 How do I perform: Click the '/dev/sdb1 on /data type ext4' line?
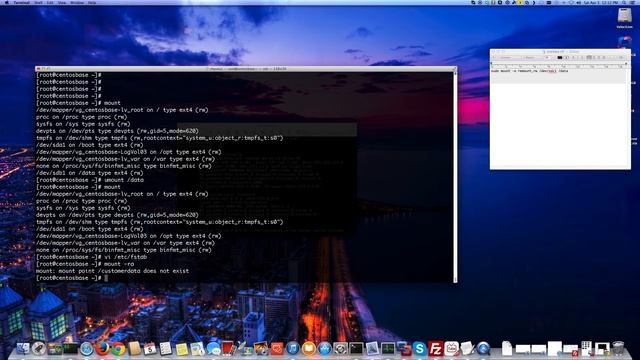(x=89, y=173)
